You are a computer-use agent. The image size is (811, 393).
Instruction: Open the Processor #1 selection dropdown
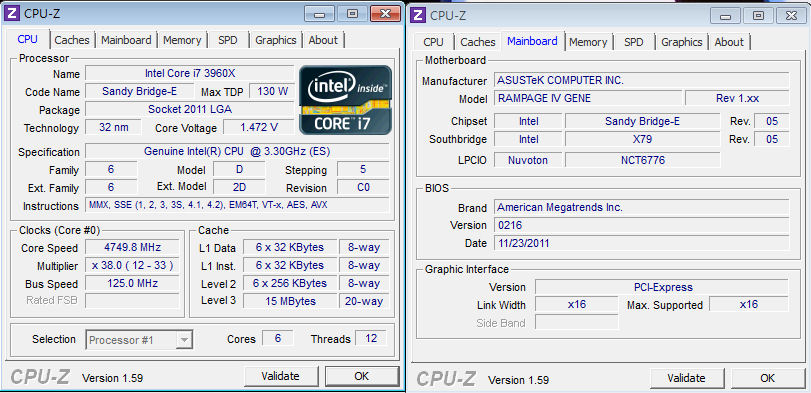tap(140, 340)
